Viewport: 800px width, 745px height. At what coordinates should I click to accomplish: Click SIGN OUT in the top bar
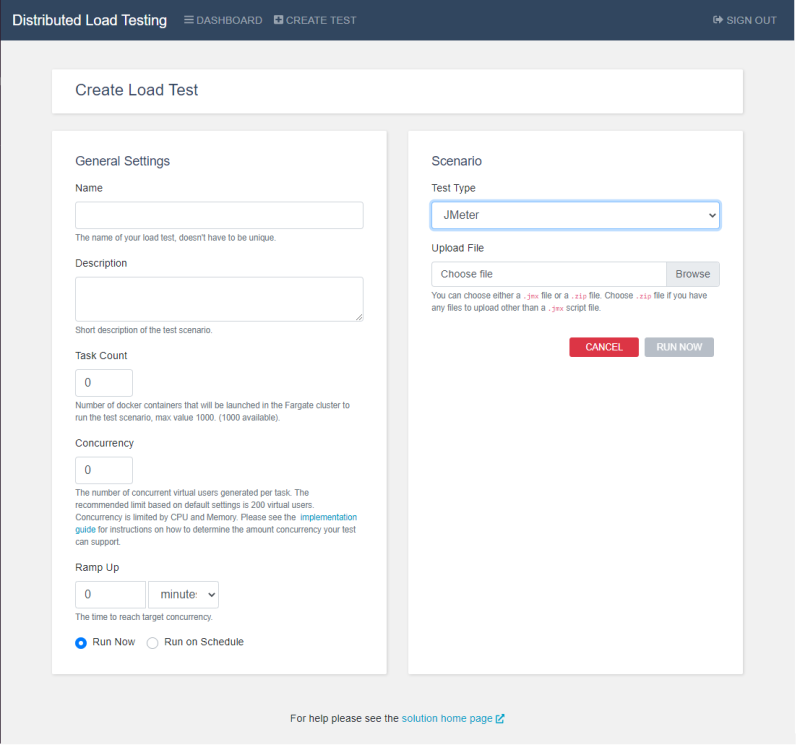[x=745, y=20]
